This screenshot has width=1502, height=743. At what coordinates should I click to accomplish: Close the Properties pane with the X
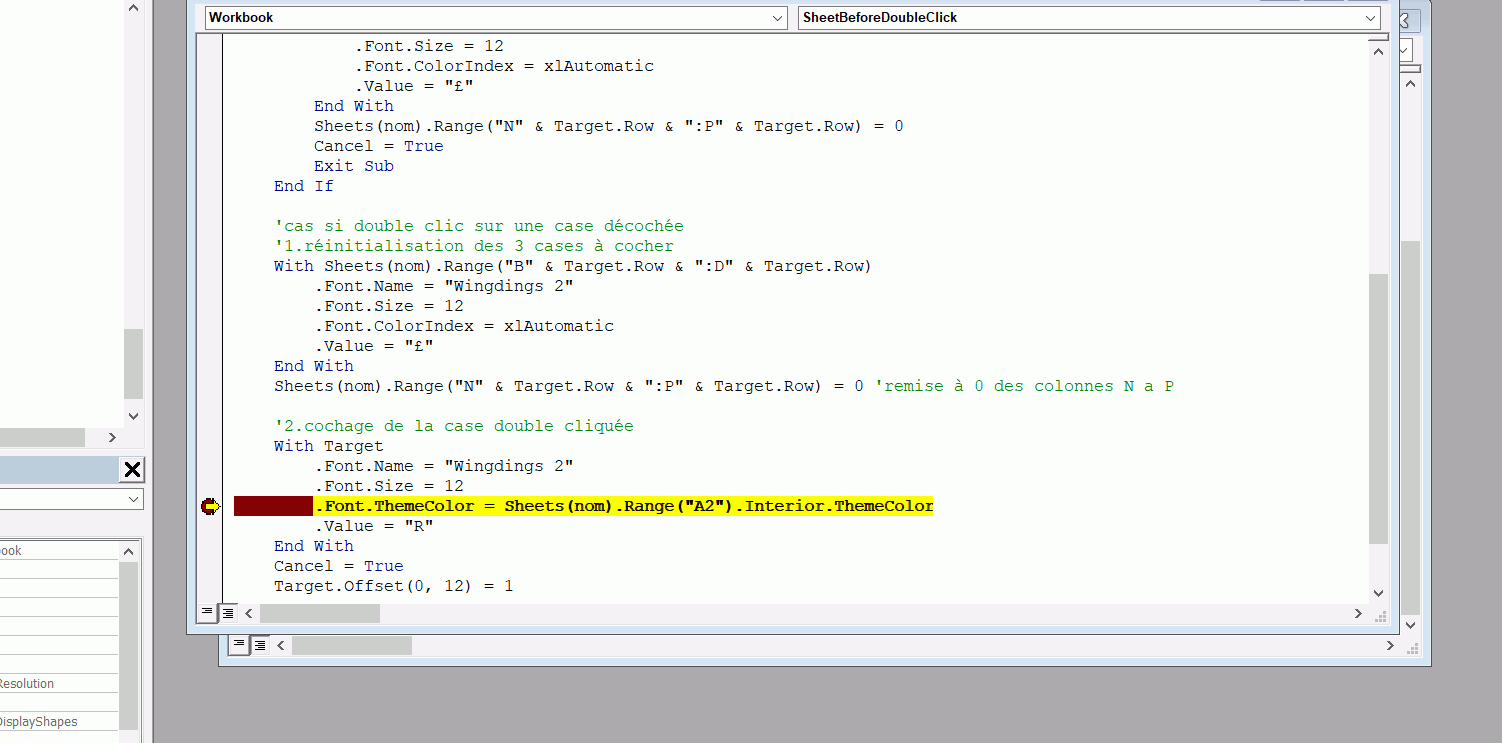pos(132,469)
